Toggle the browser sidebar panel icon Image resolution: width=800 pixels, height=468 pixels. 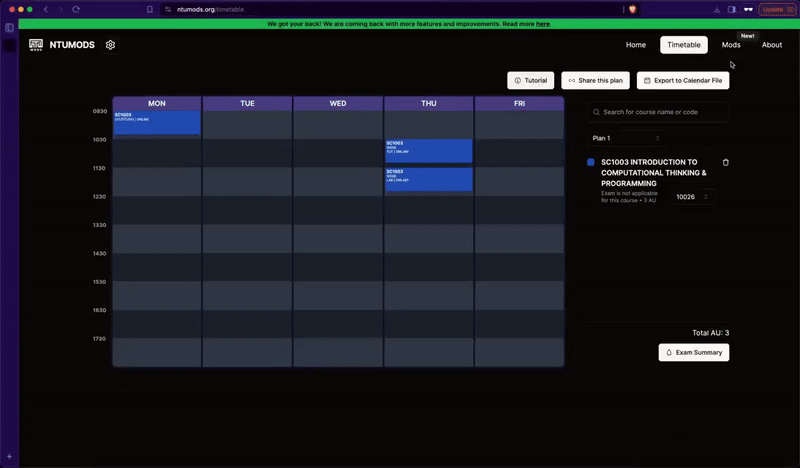coord(10,28)
